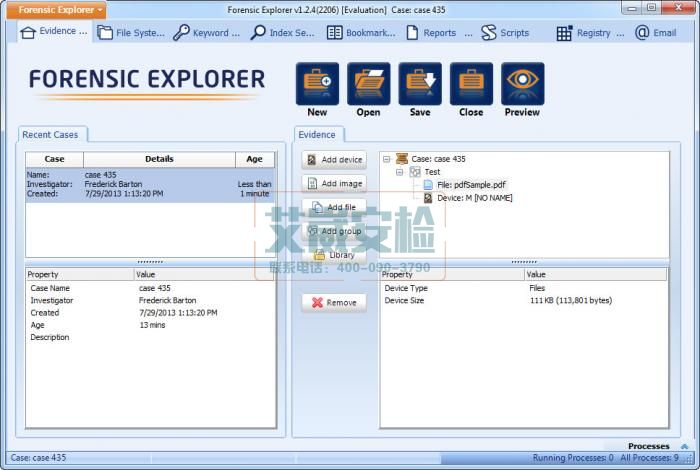Switch to the Evidence module tab
Viewport: 700px width, 470px height.
coord(54,32)
